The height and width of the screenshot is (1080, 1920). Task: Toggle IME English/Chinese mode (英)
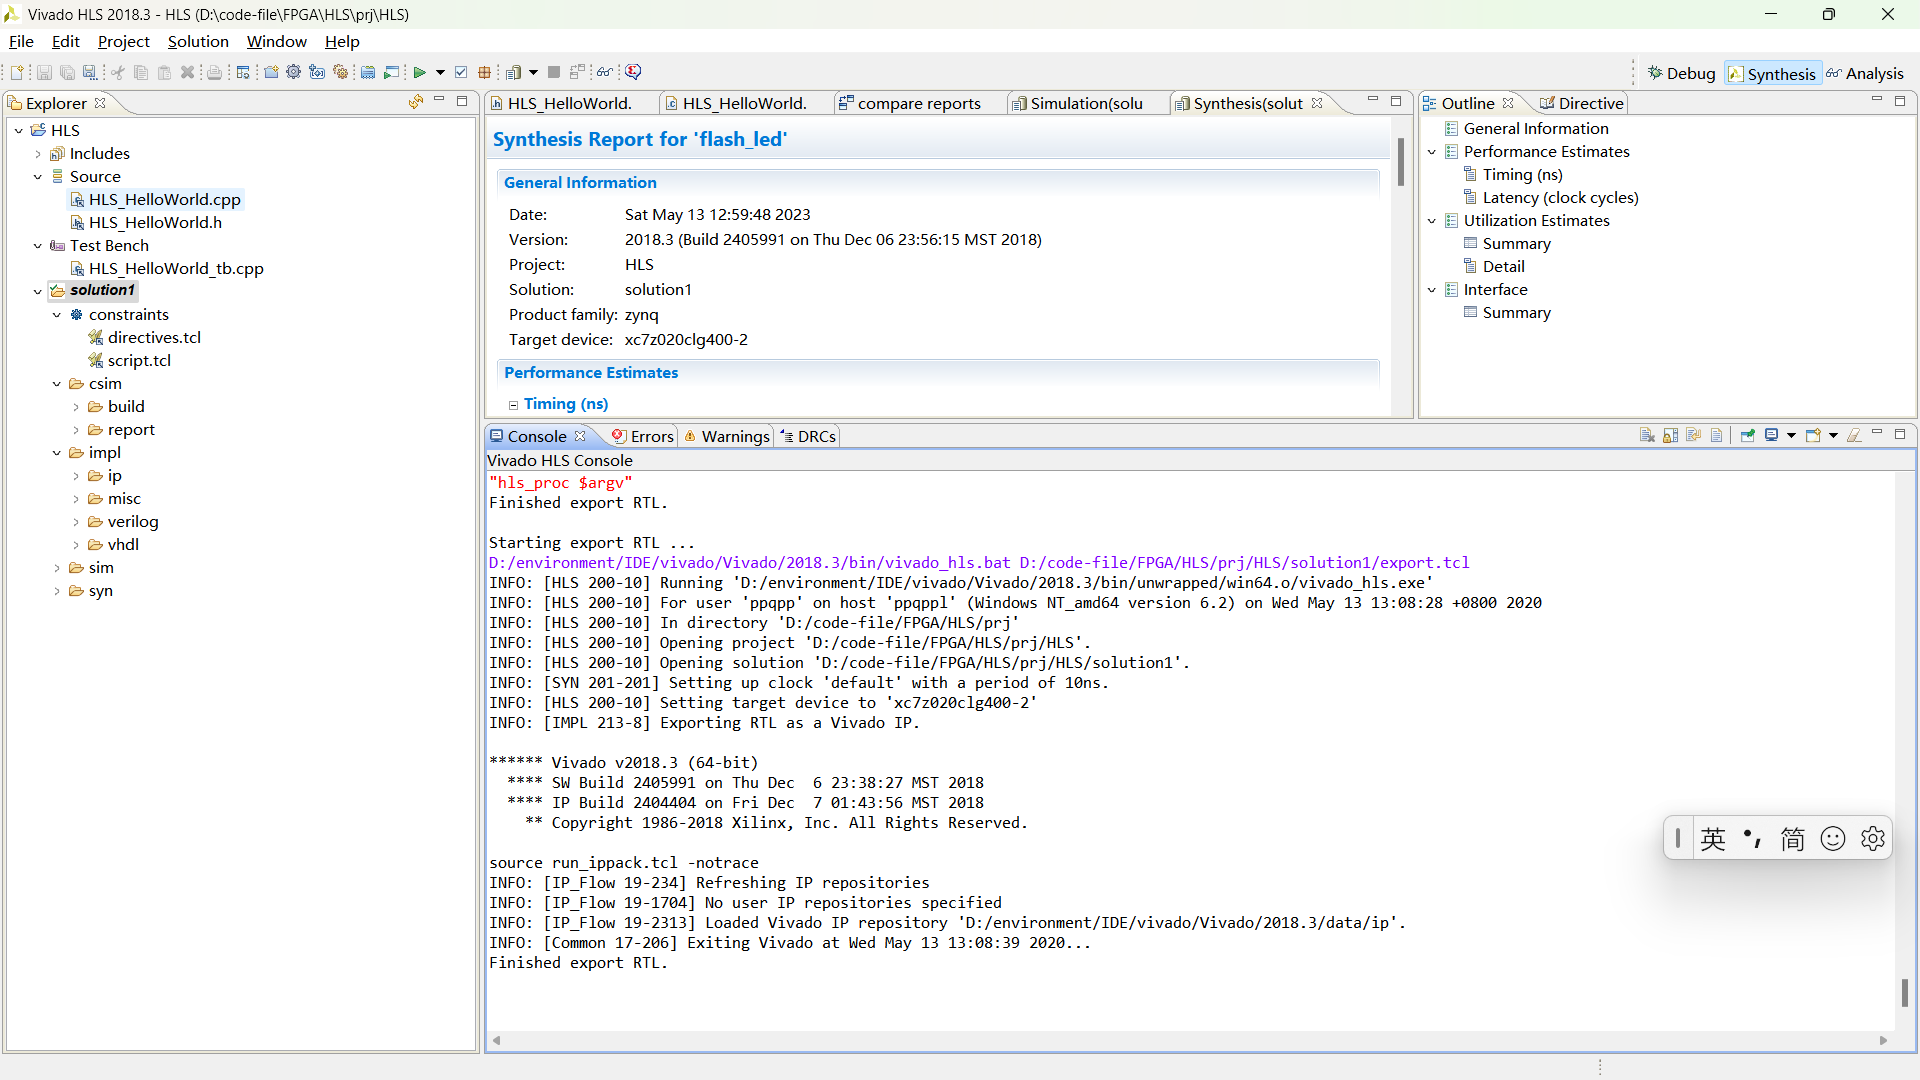(1713, 838)
